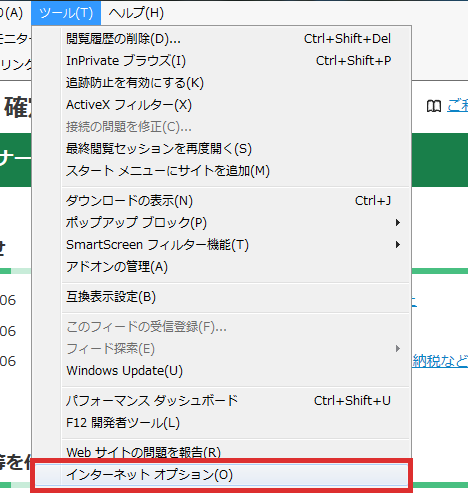Expand SmartScreen フィルター機能(T) submenu

tap(222, 245)
